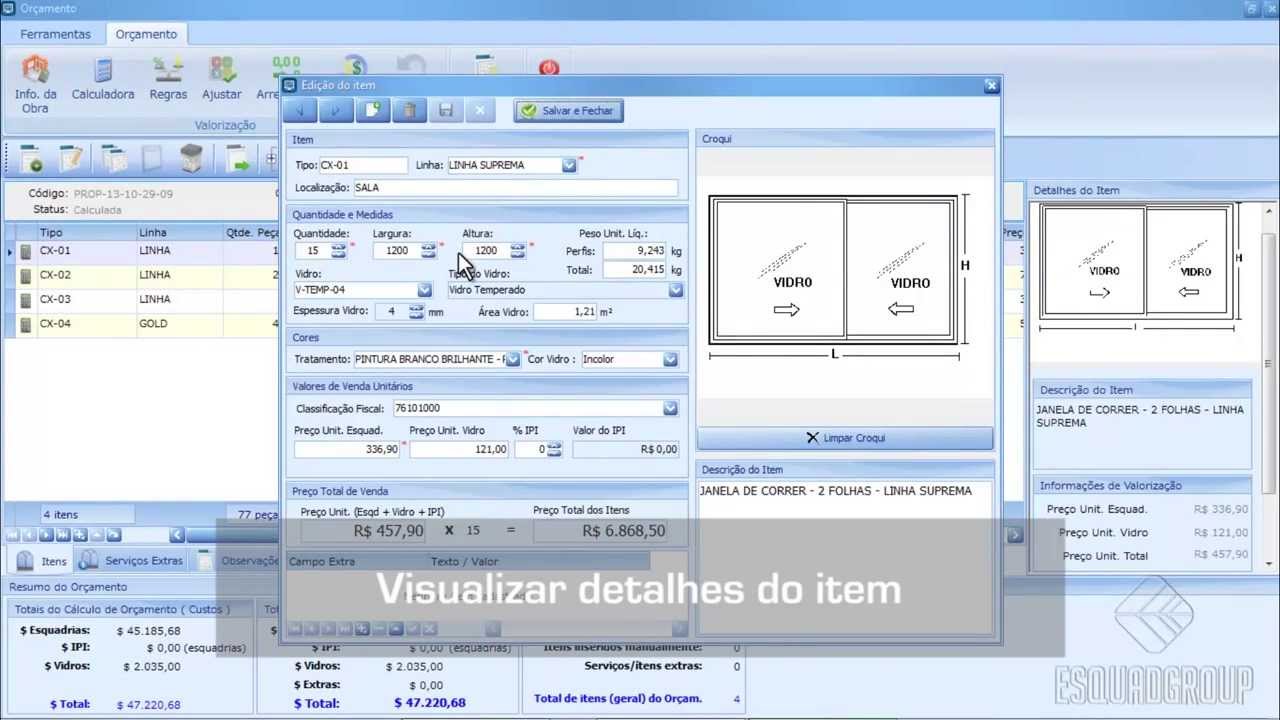This screenshot has width=1280, height=720.
Task: Click the Largura spinner arrows
Action: (x=429, y=251)
